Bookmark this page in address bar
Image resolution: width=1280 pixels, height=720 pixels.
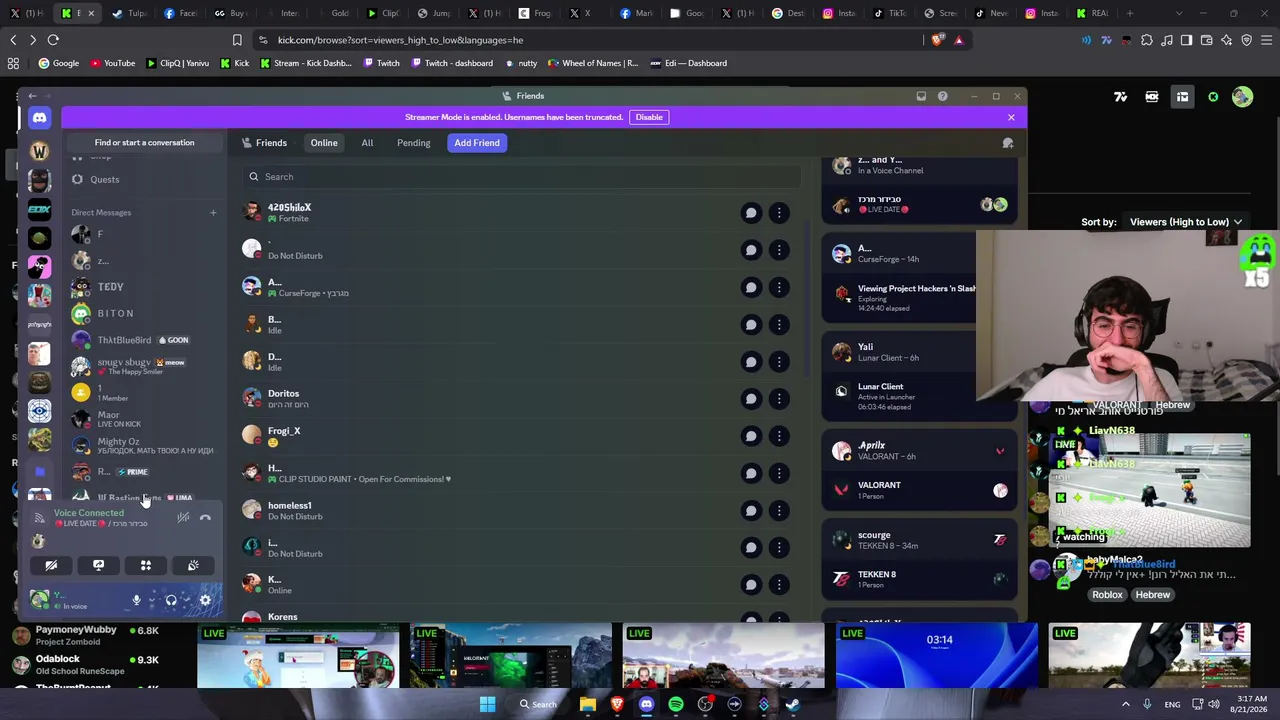pyautogui.click(x=237, y=40)
